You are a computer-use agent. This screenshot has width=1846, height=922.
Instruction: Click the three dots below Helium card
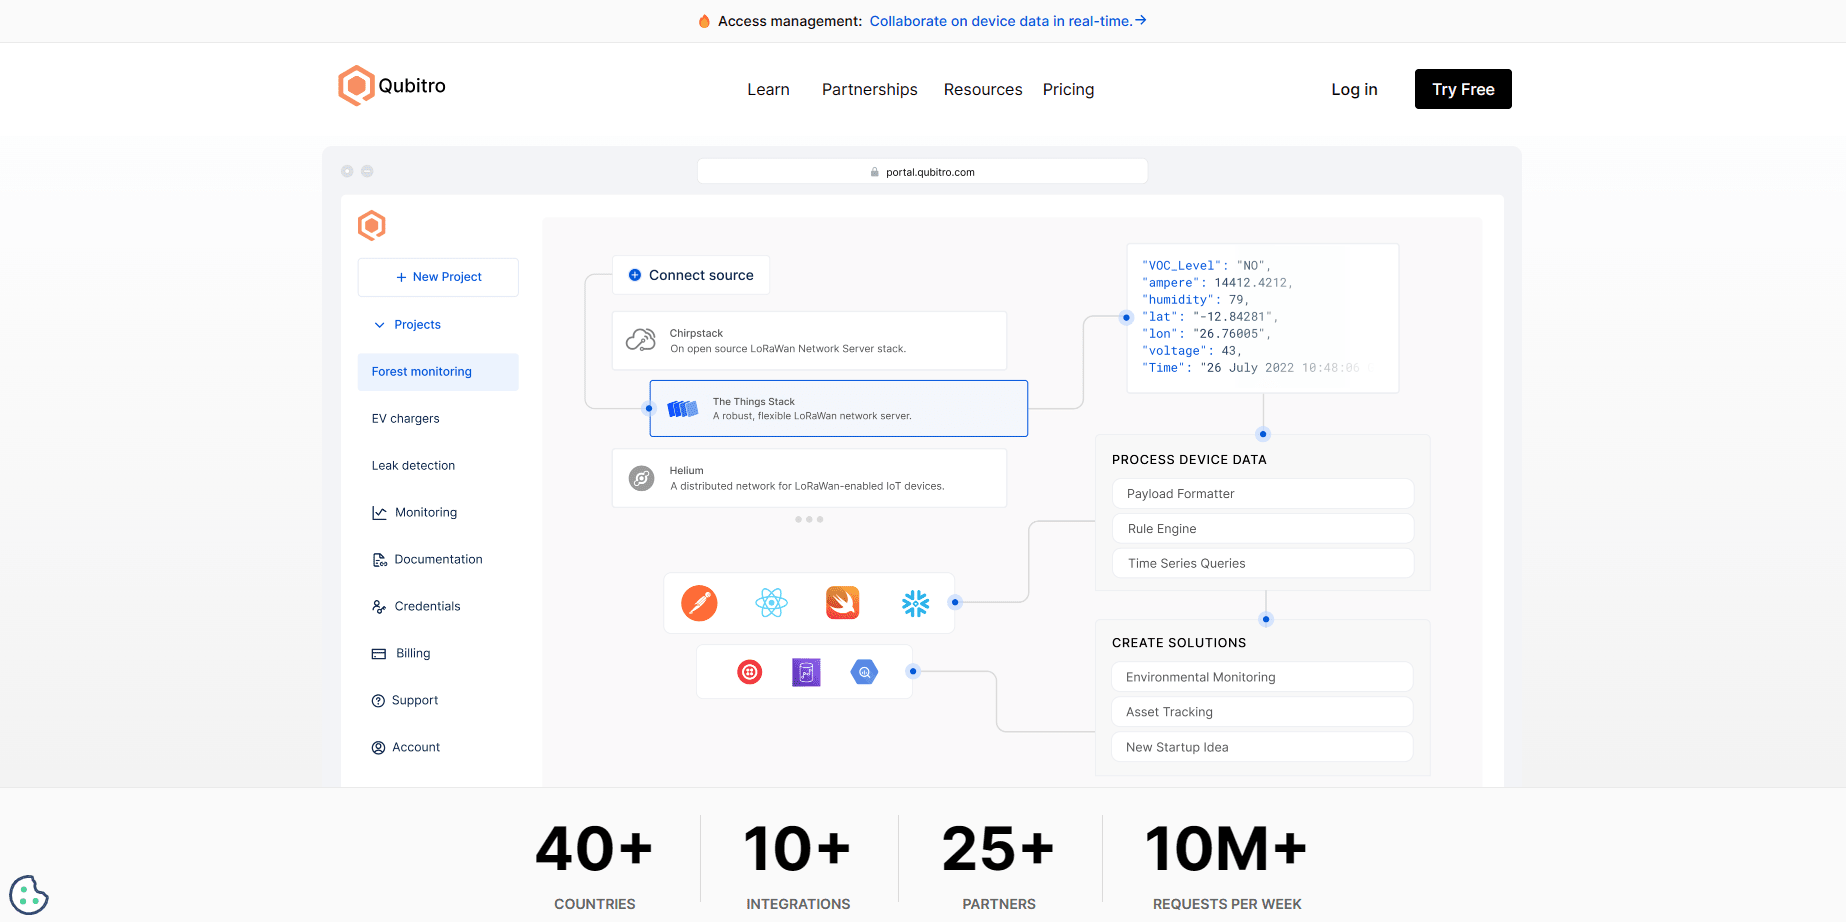pyautogui.click(x=809, y=520)
